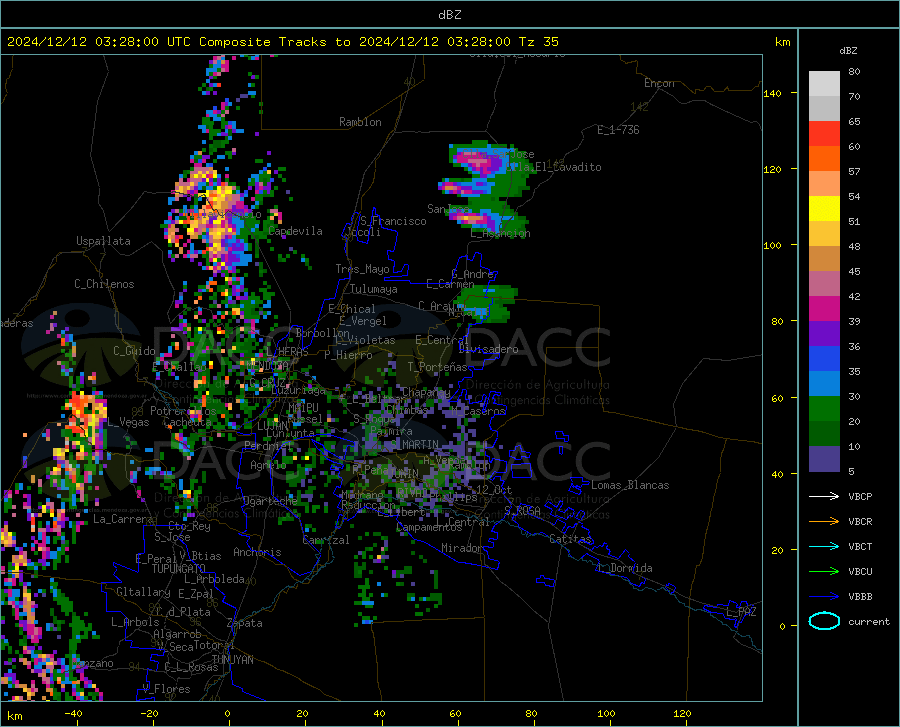
Task: Click the blue VBBB arrow icon in legend
Action: [824, 596]
